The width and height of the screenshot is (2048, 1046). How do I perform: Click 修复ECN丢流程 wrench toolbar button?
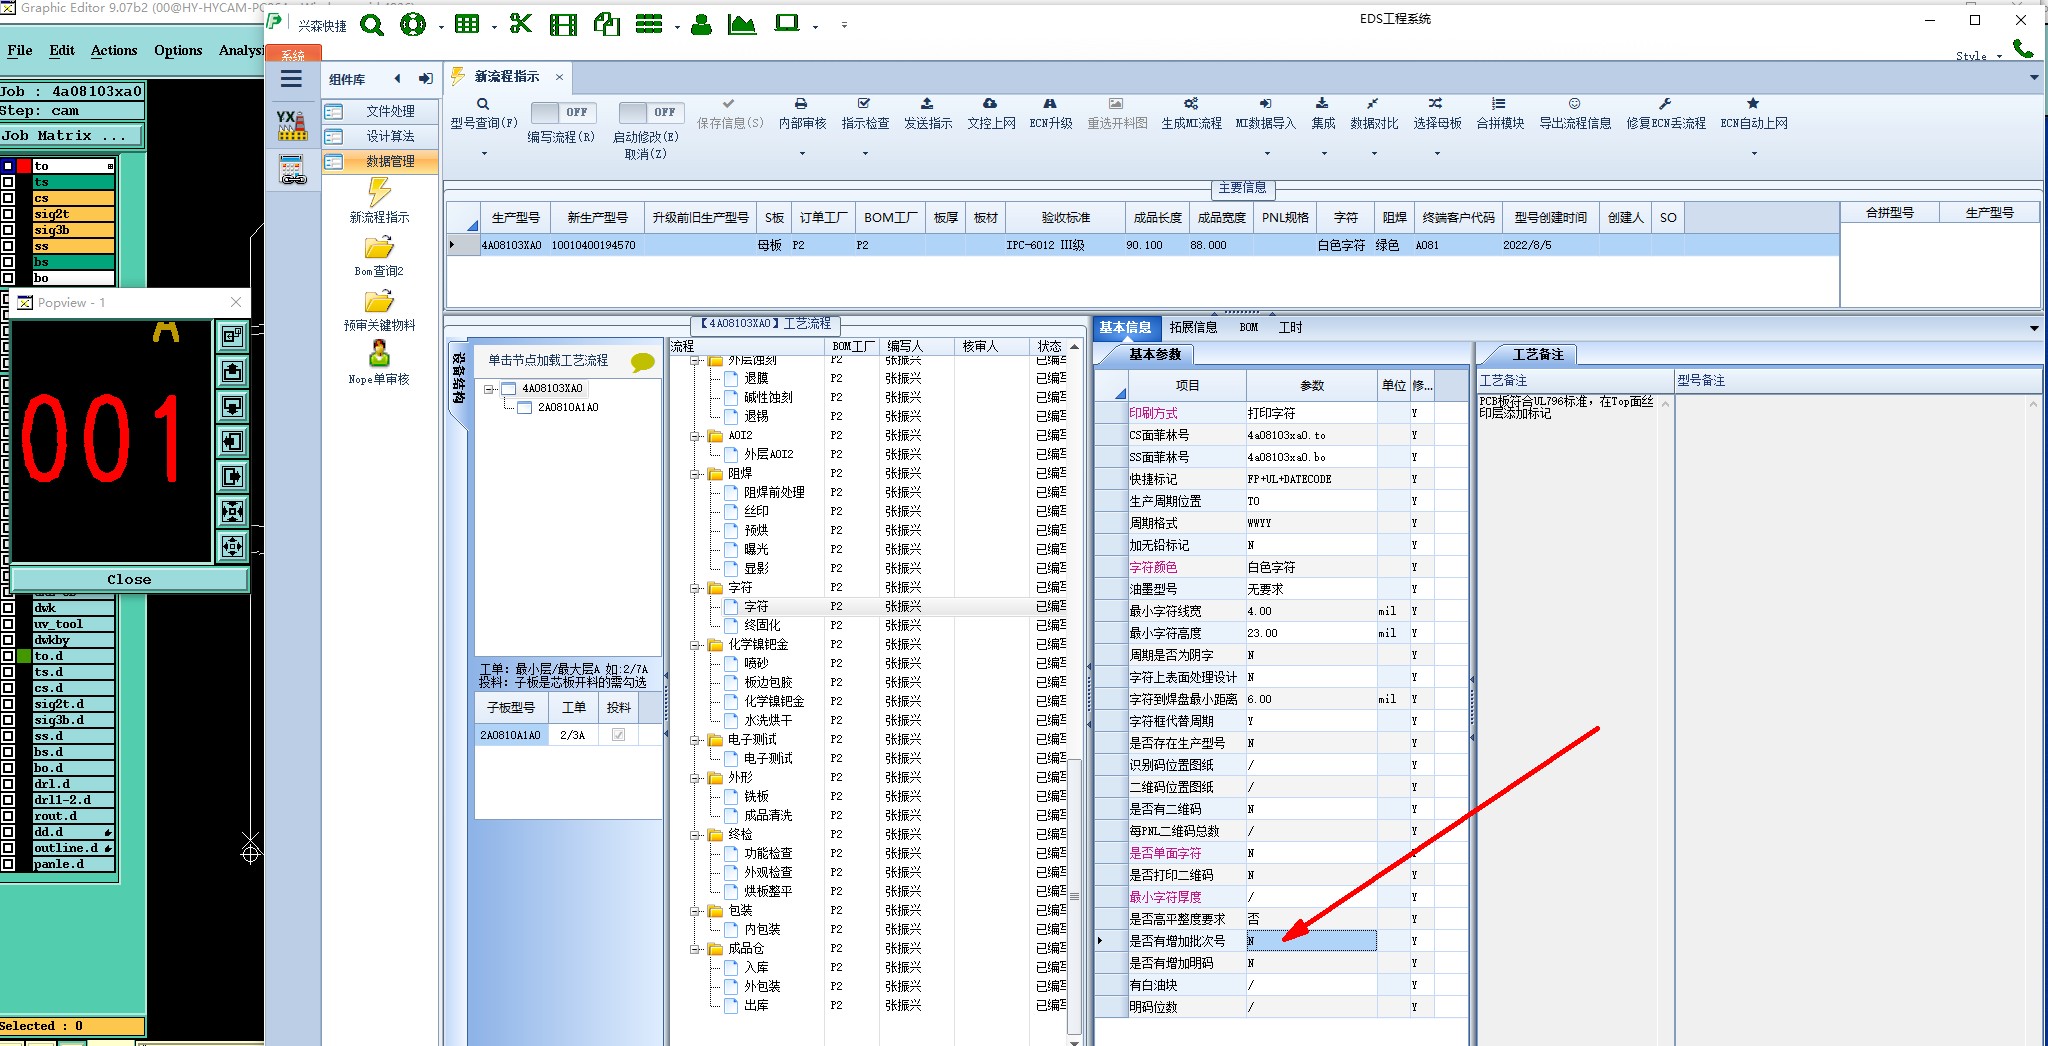point(1665,113)
